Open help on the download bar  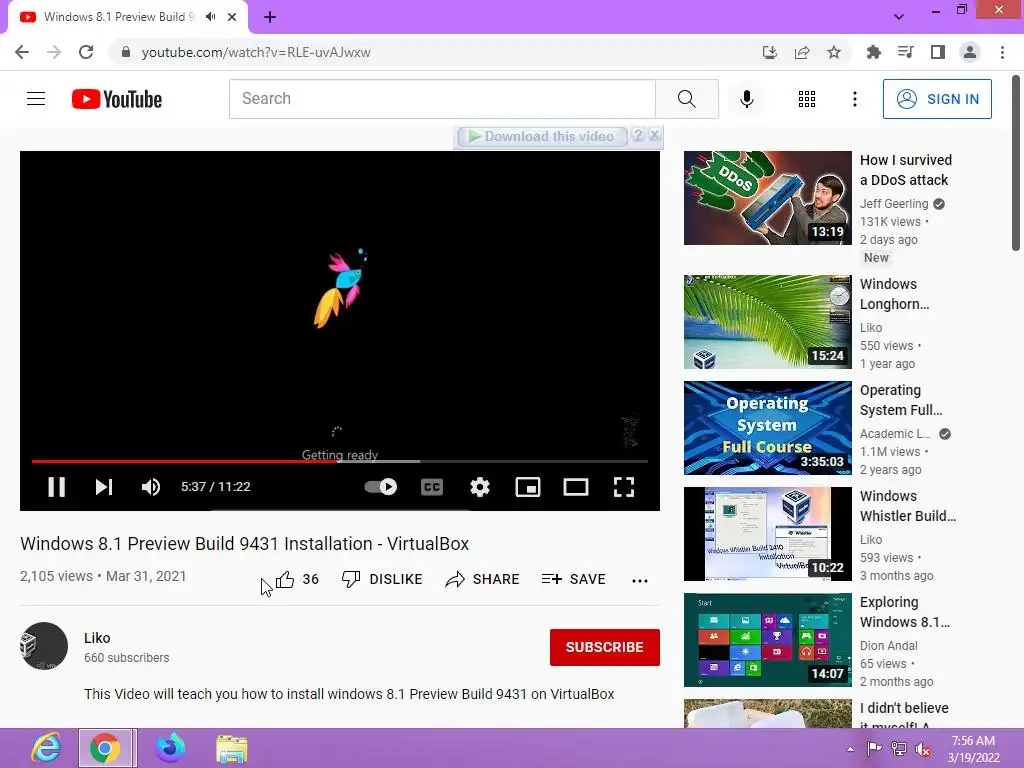click(x=638, y=135)
